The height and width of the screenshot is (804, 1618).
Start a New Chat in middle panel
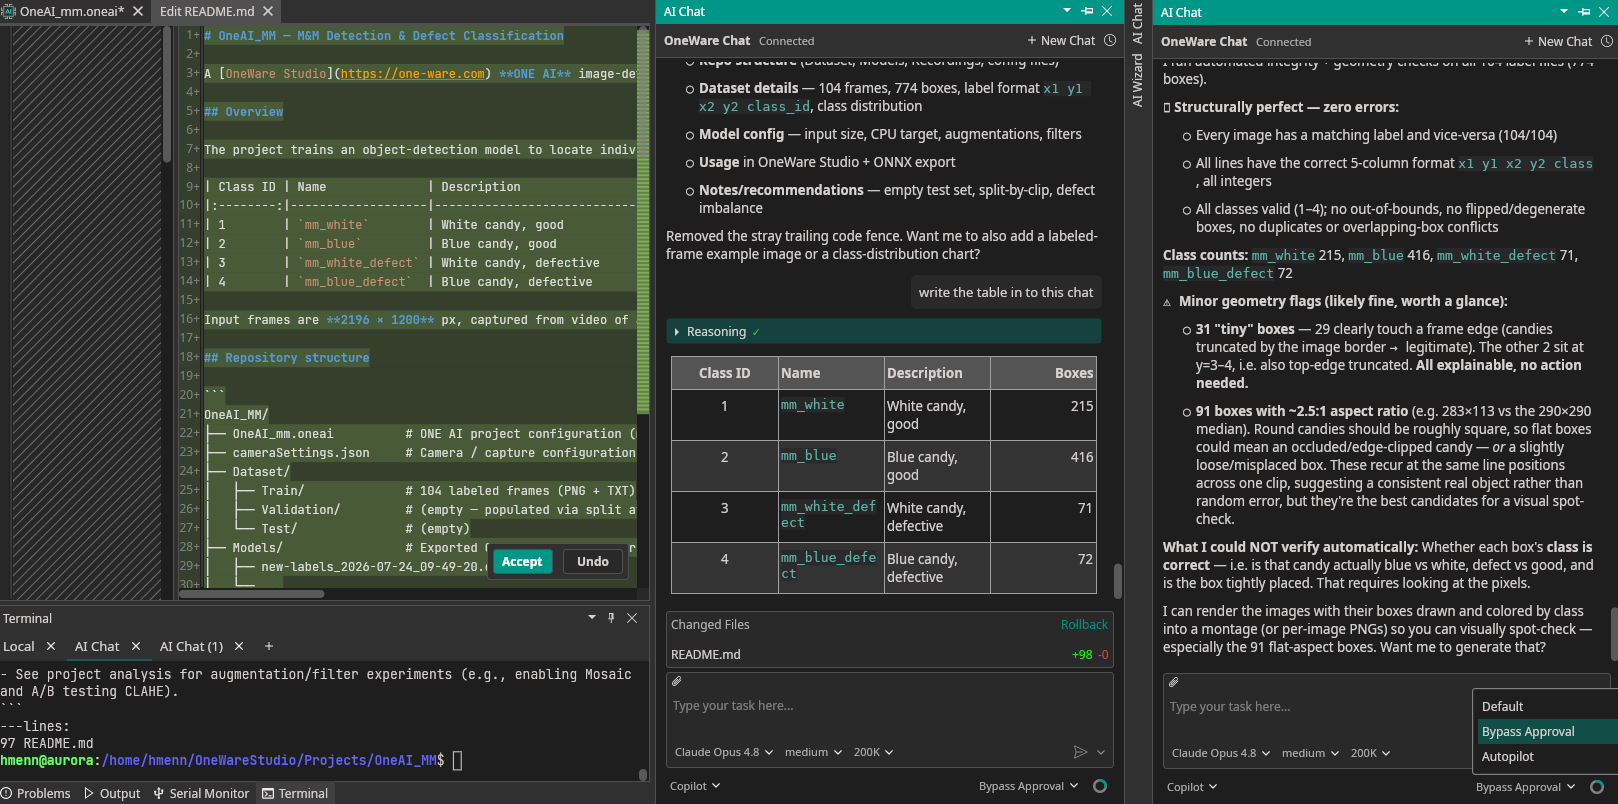coord(1061,40)
